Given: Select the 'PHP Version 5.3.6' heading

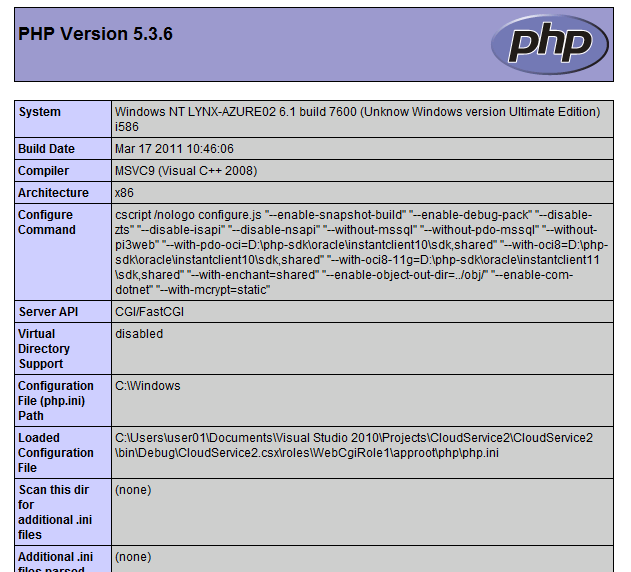Looking at the screenshot, I should click(x=95, y=34).
